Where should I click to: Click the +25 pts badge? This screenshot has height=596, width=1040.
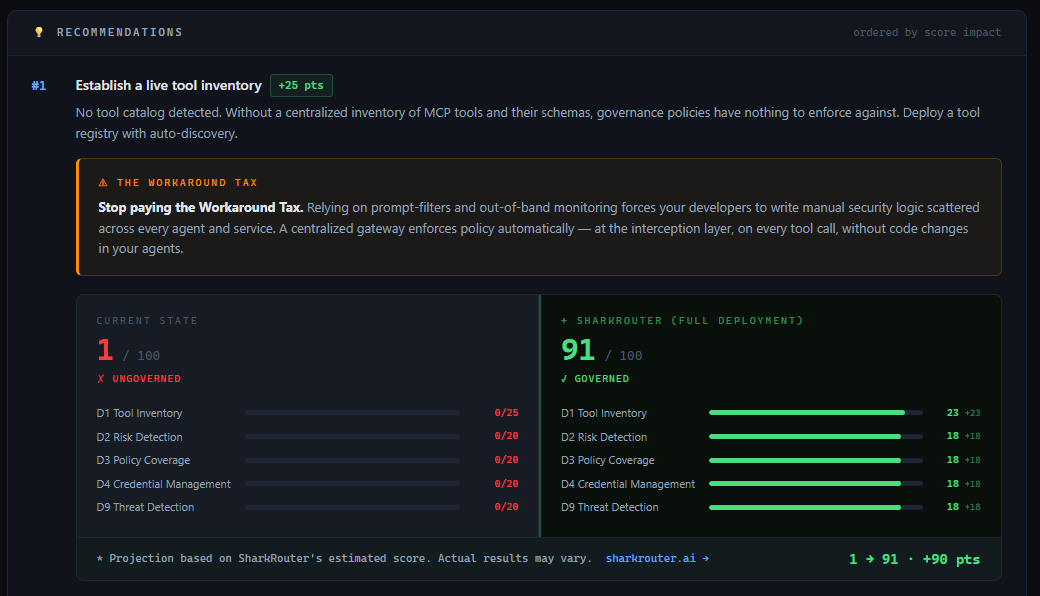point(301,86)
